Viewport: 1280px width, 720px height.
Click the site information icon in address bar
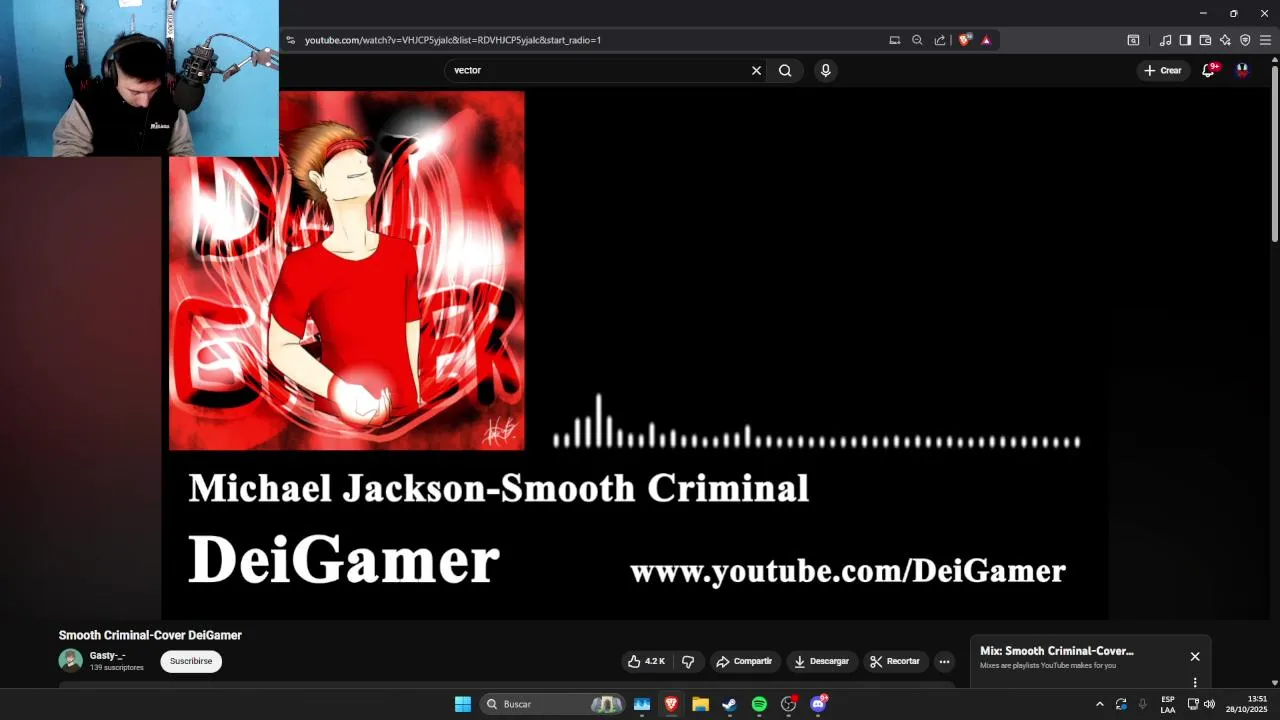(290, 40)
